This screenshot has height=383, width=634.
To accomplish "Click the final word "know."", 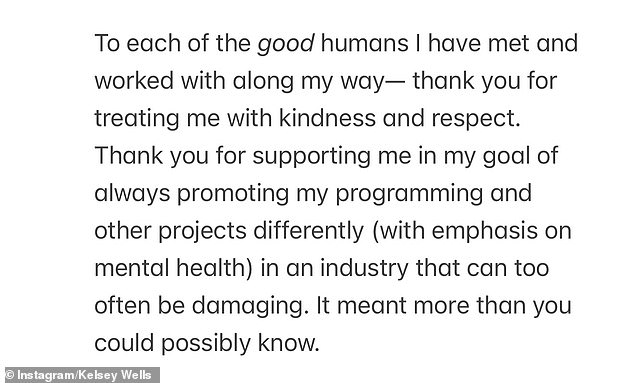I will (289, 343).
